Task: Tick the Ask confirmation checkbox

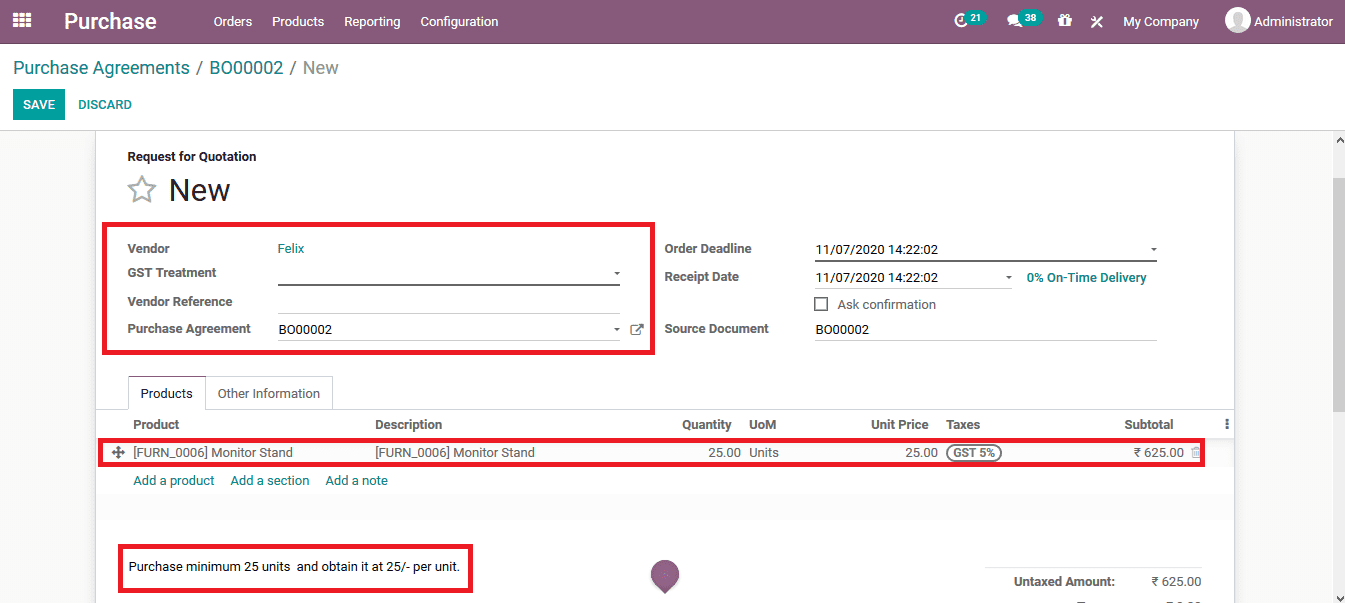Action: [821, 304]
